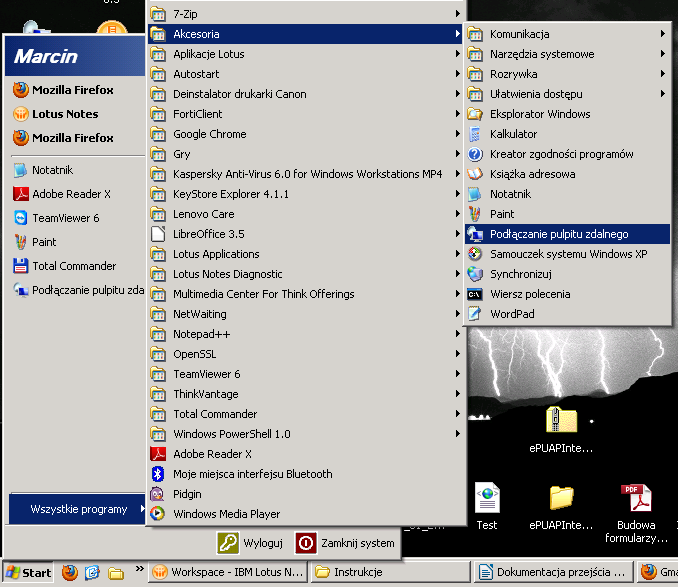Open Wiersz polecenia command prompt icon
The width and height of the screenshot is (678, 587).
point(475,294)
